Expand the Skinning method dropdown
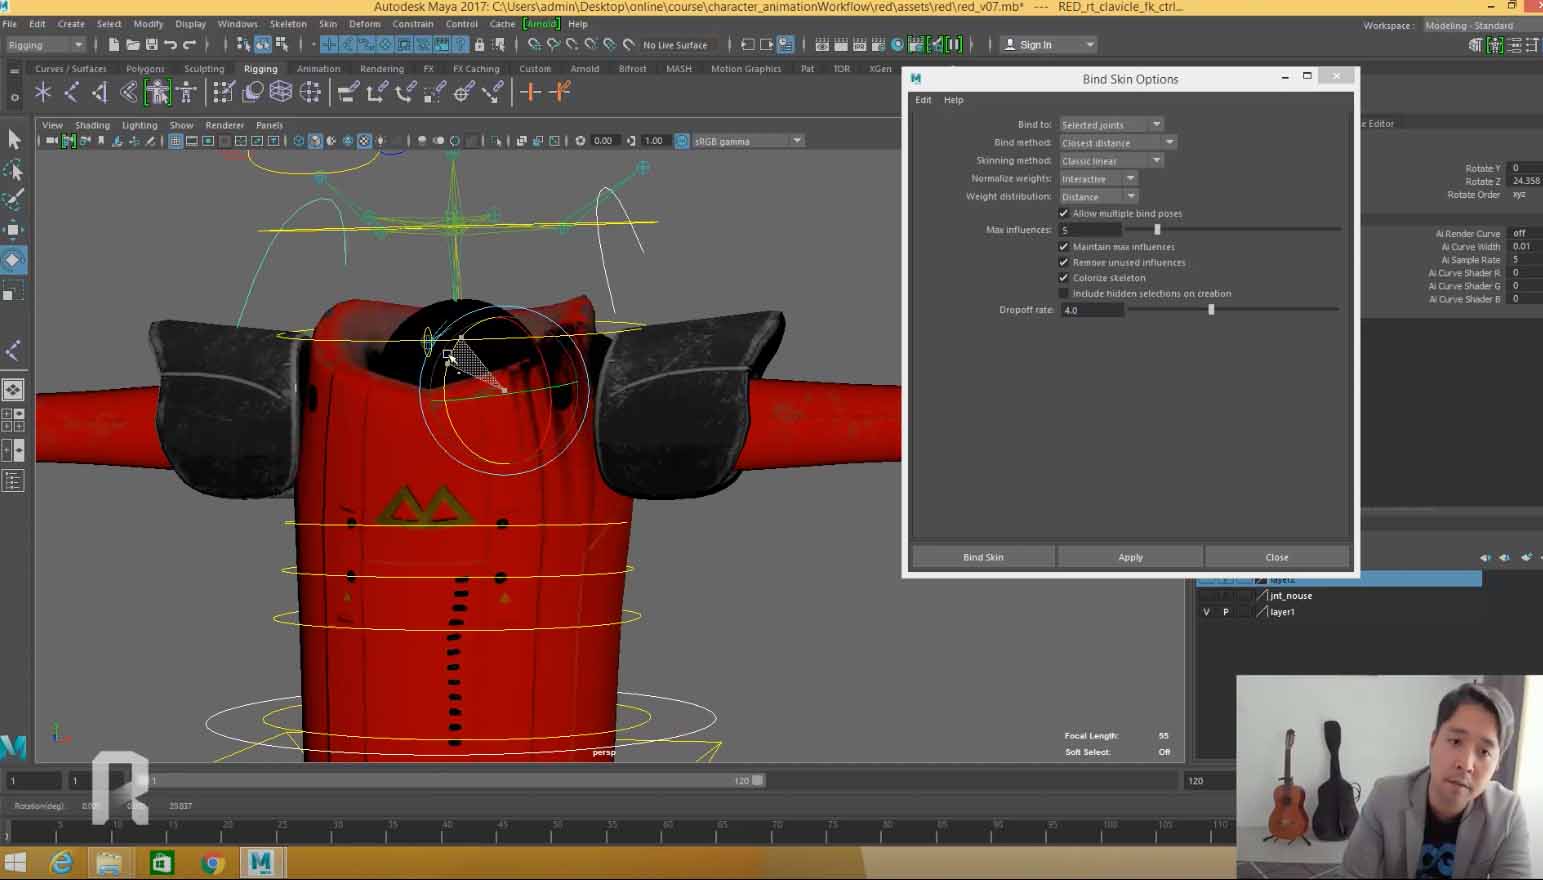Screen dimensions: 1543x880 tap(1111, 161)
